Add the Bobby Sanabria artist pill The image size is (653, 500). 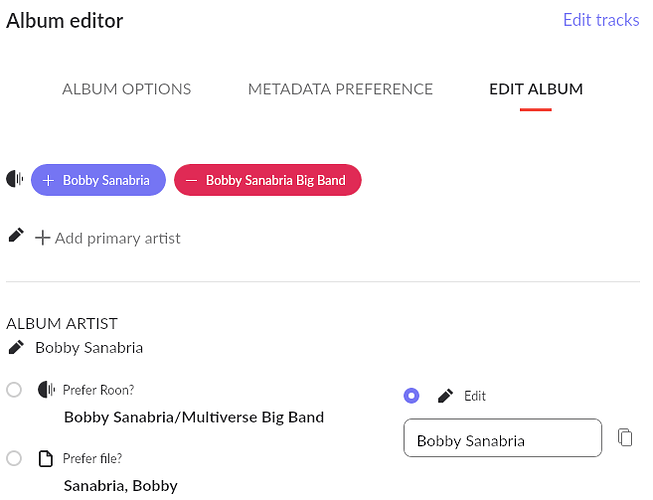coord(98,180)
